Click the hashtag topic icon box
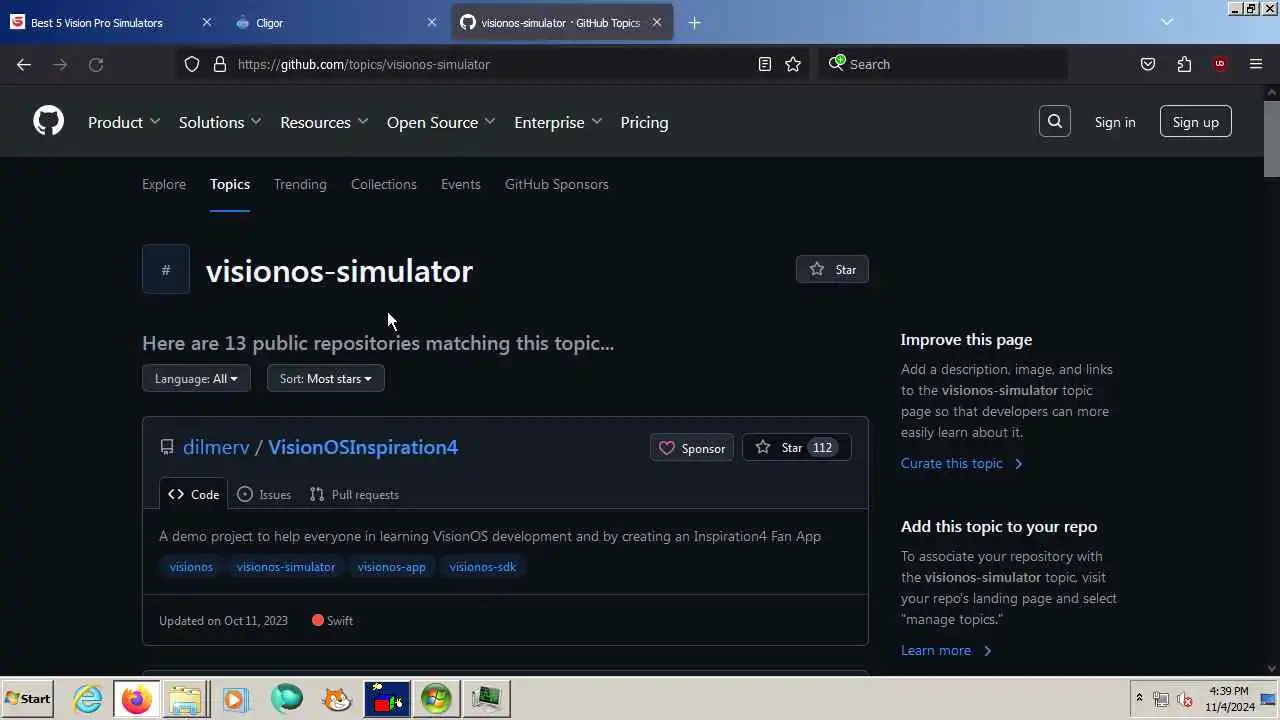Image resolution: width=1280 pixels, height=720 pixels. (166, 270)
